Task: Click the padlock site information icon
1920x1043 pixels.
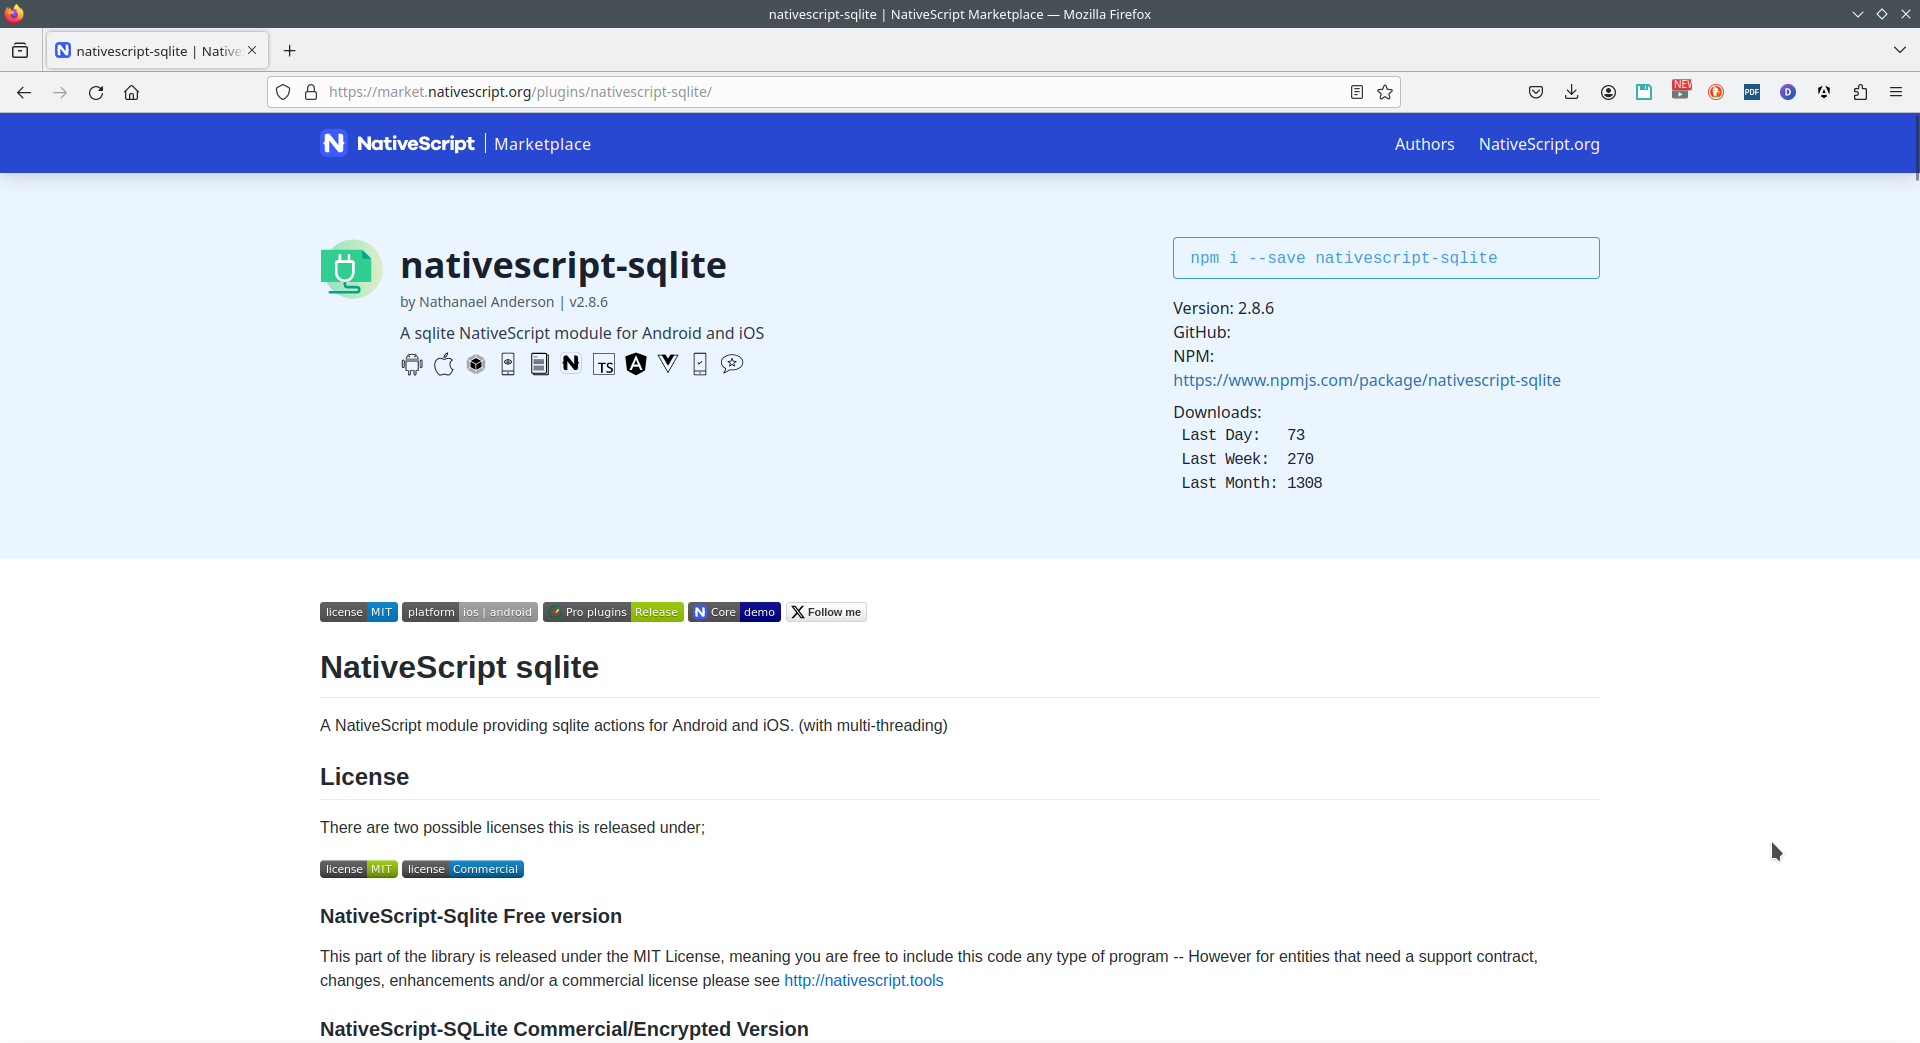Action: [x=311, y=92]
